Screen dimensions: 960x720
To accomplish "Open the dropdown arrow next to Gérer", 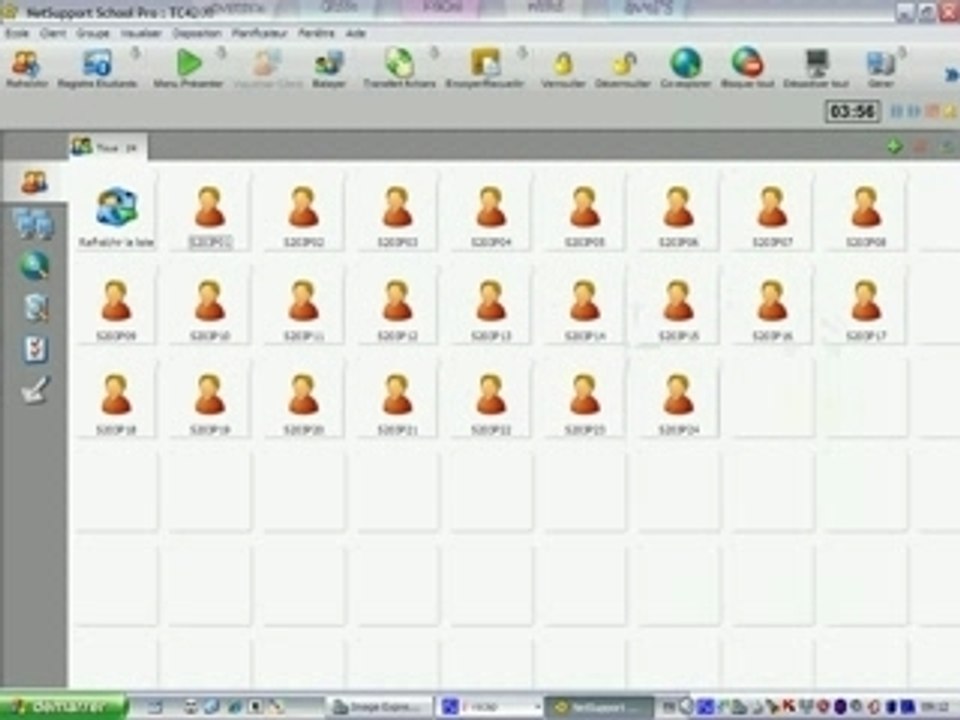I will (x=902, y=54).
